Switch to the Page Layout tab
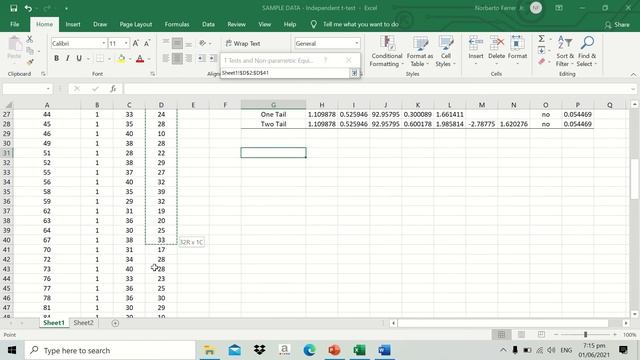 click(x=136, y=24)
